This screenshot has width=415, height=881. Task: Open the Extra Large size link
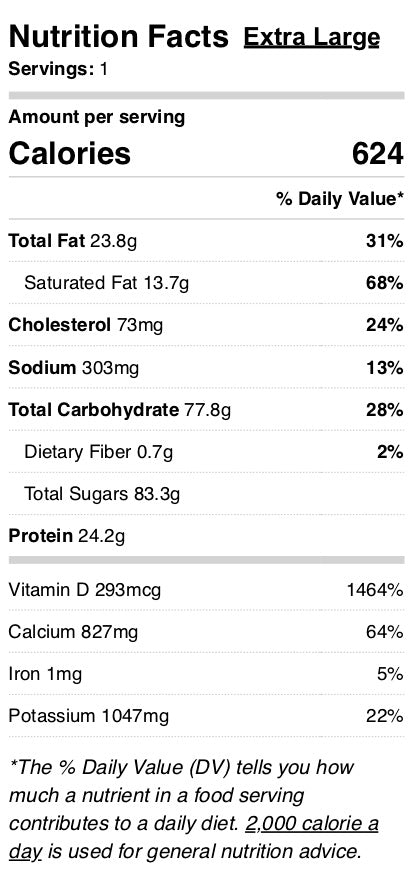pos(312,38)
